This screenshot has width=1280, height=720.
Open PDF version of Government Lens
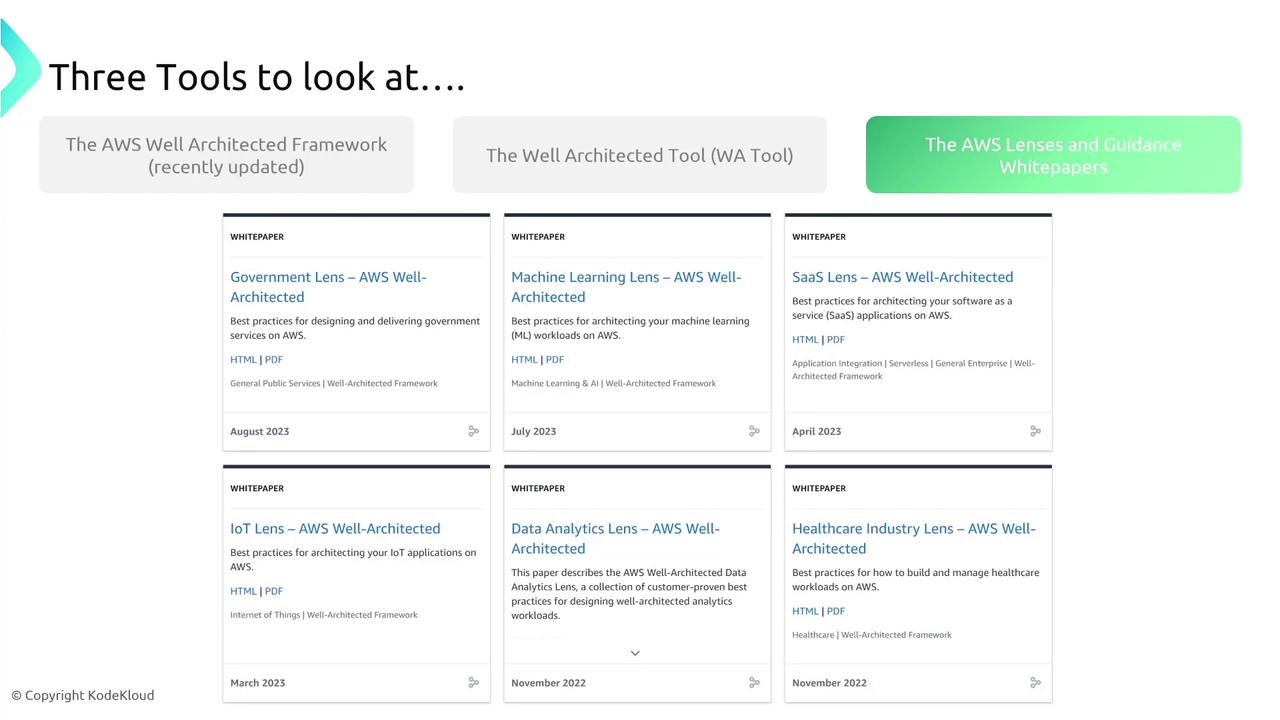[274, 360]
